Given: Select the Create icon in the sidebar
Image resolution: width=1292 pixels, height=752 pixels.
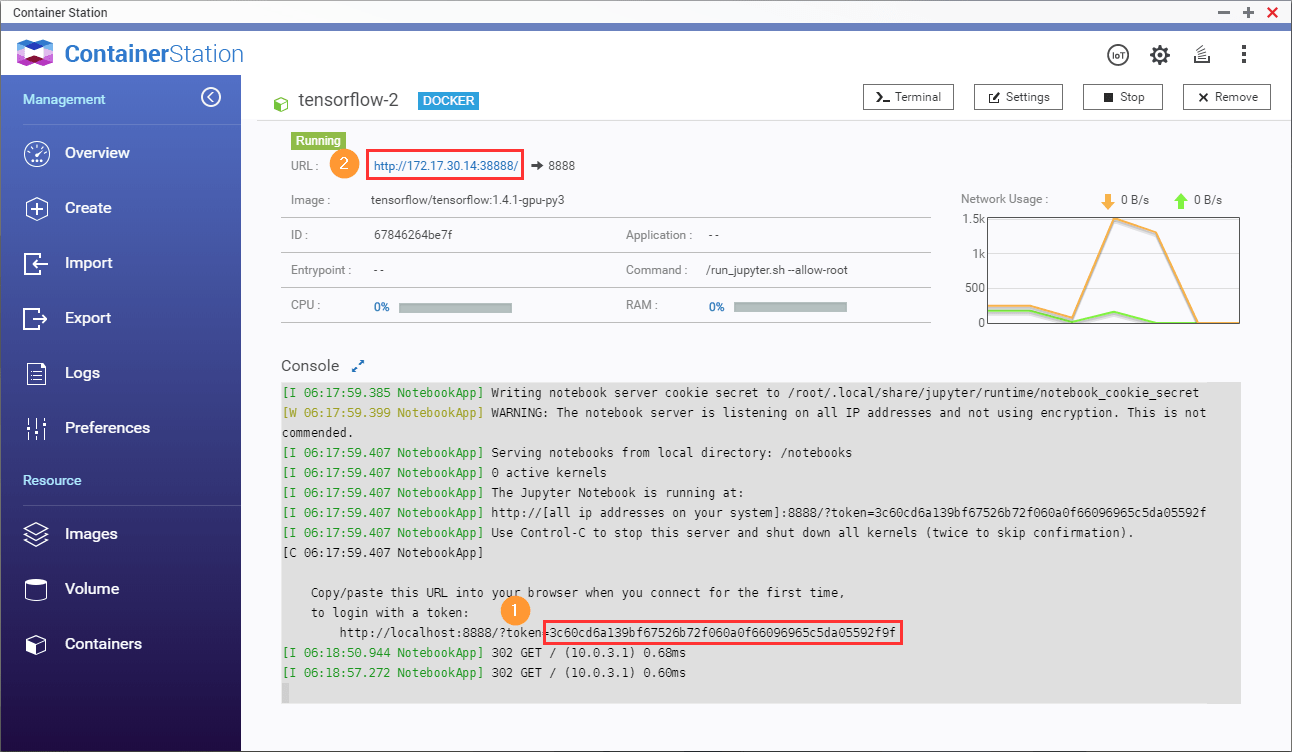Looking at the screenshot, I should point(34,207).
